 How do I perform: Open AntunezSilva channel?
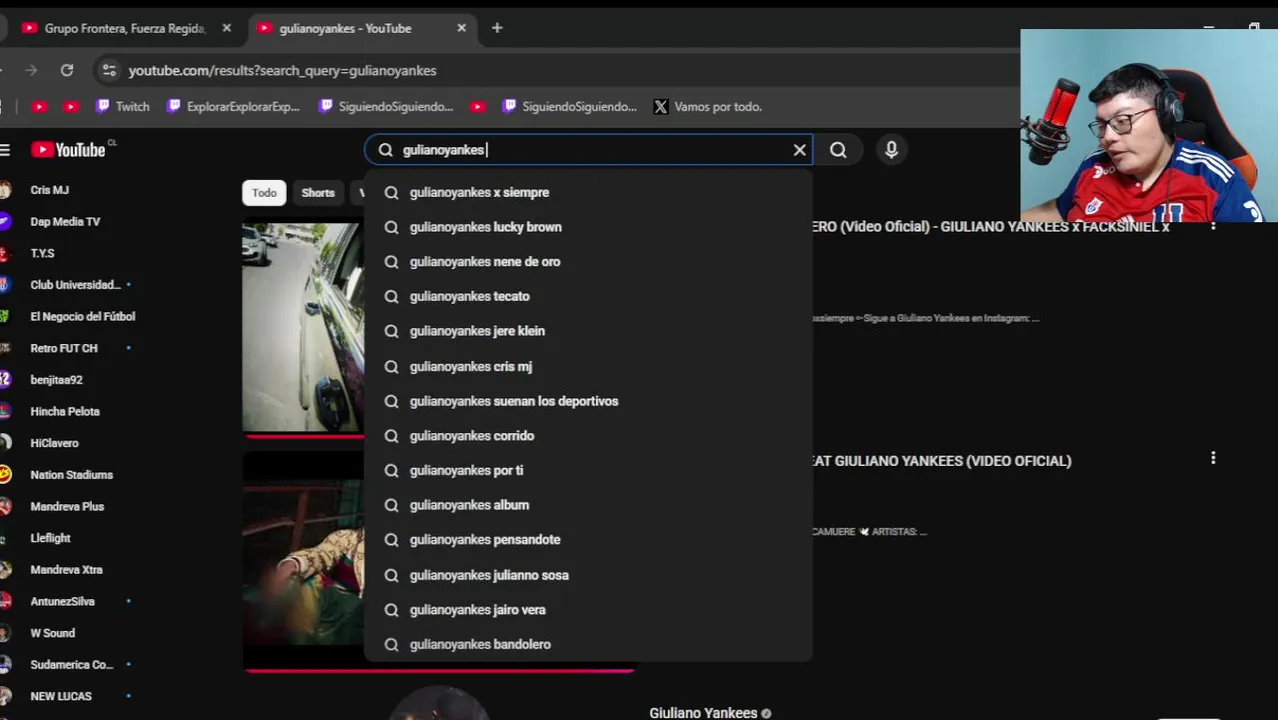62,602
